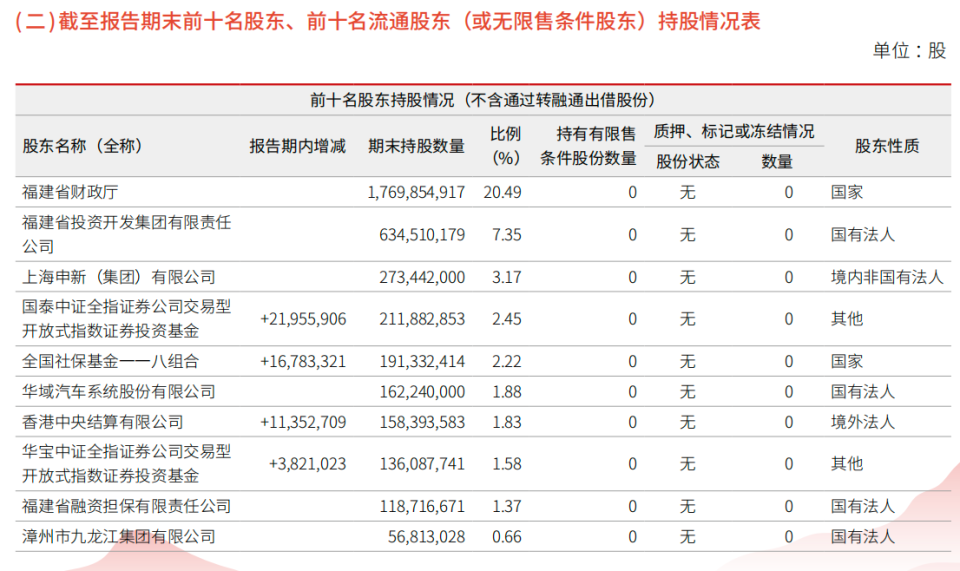Click the '股份状态' sub-header
This screenshot has width=960, height=571.
688,162
